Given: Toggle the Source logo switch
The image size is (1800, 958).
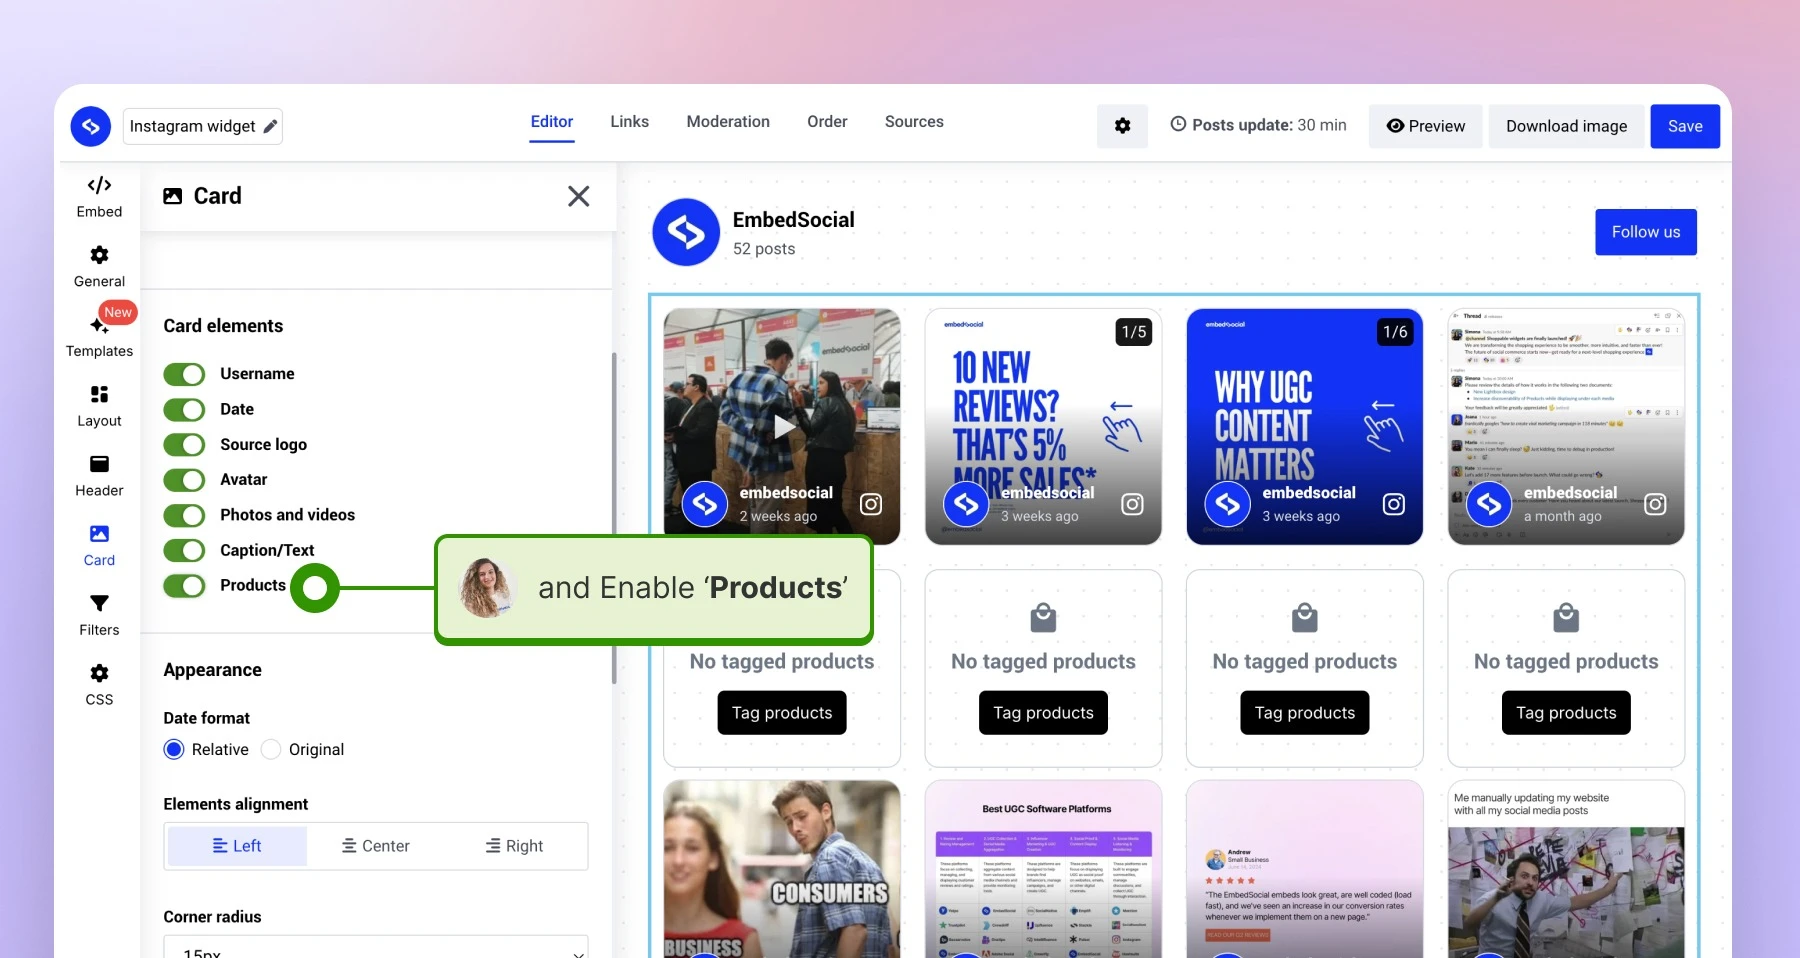Looking at the screenshot, I should pos(184,444).
